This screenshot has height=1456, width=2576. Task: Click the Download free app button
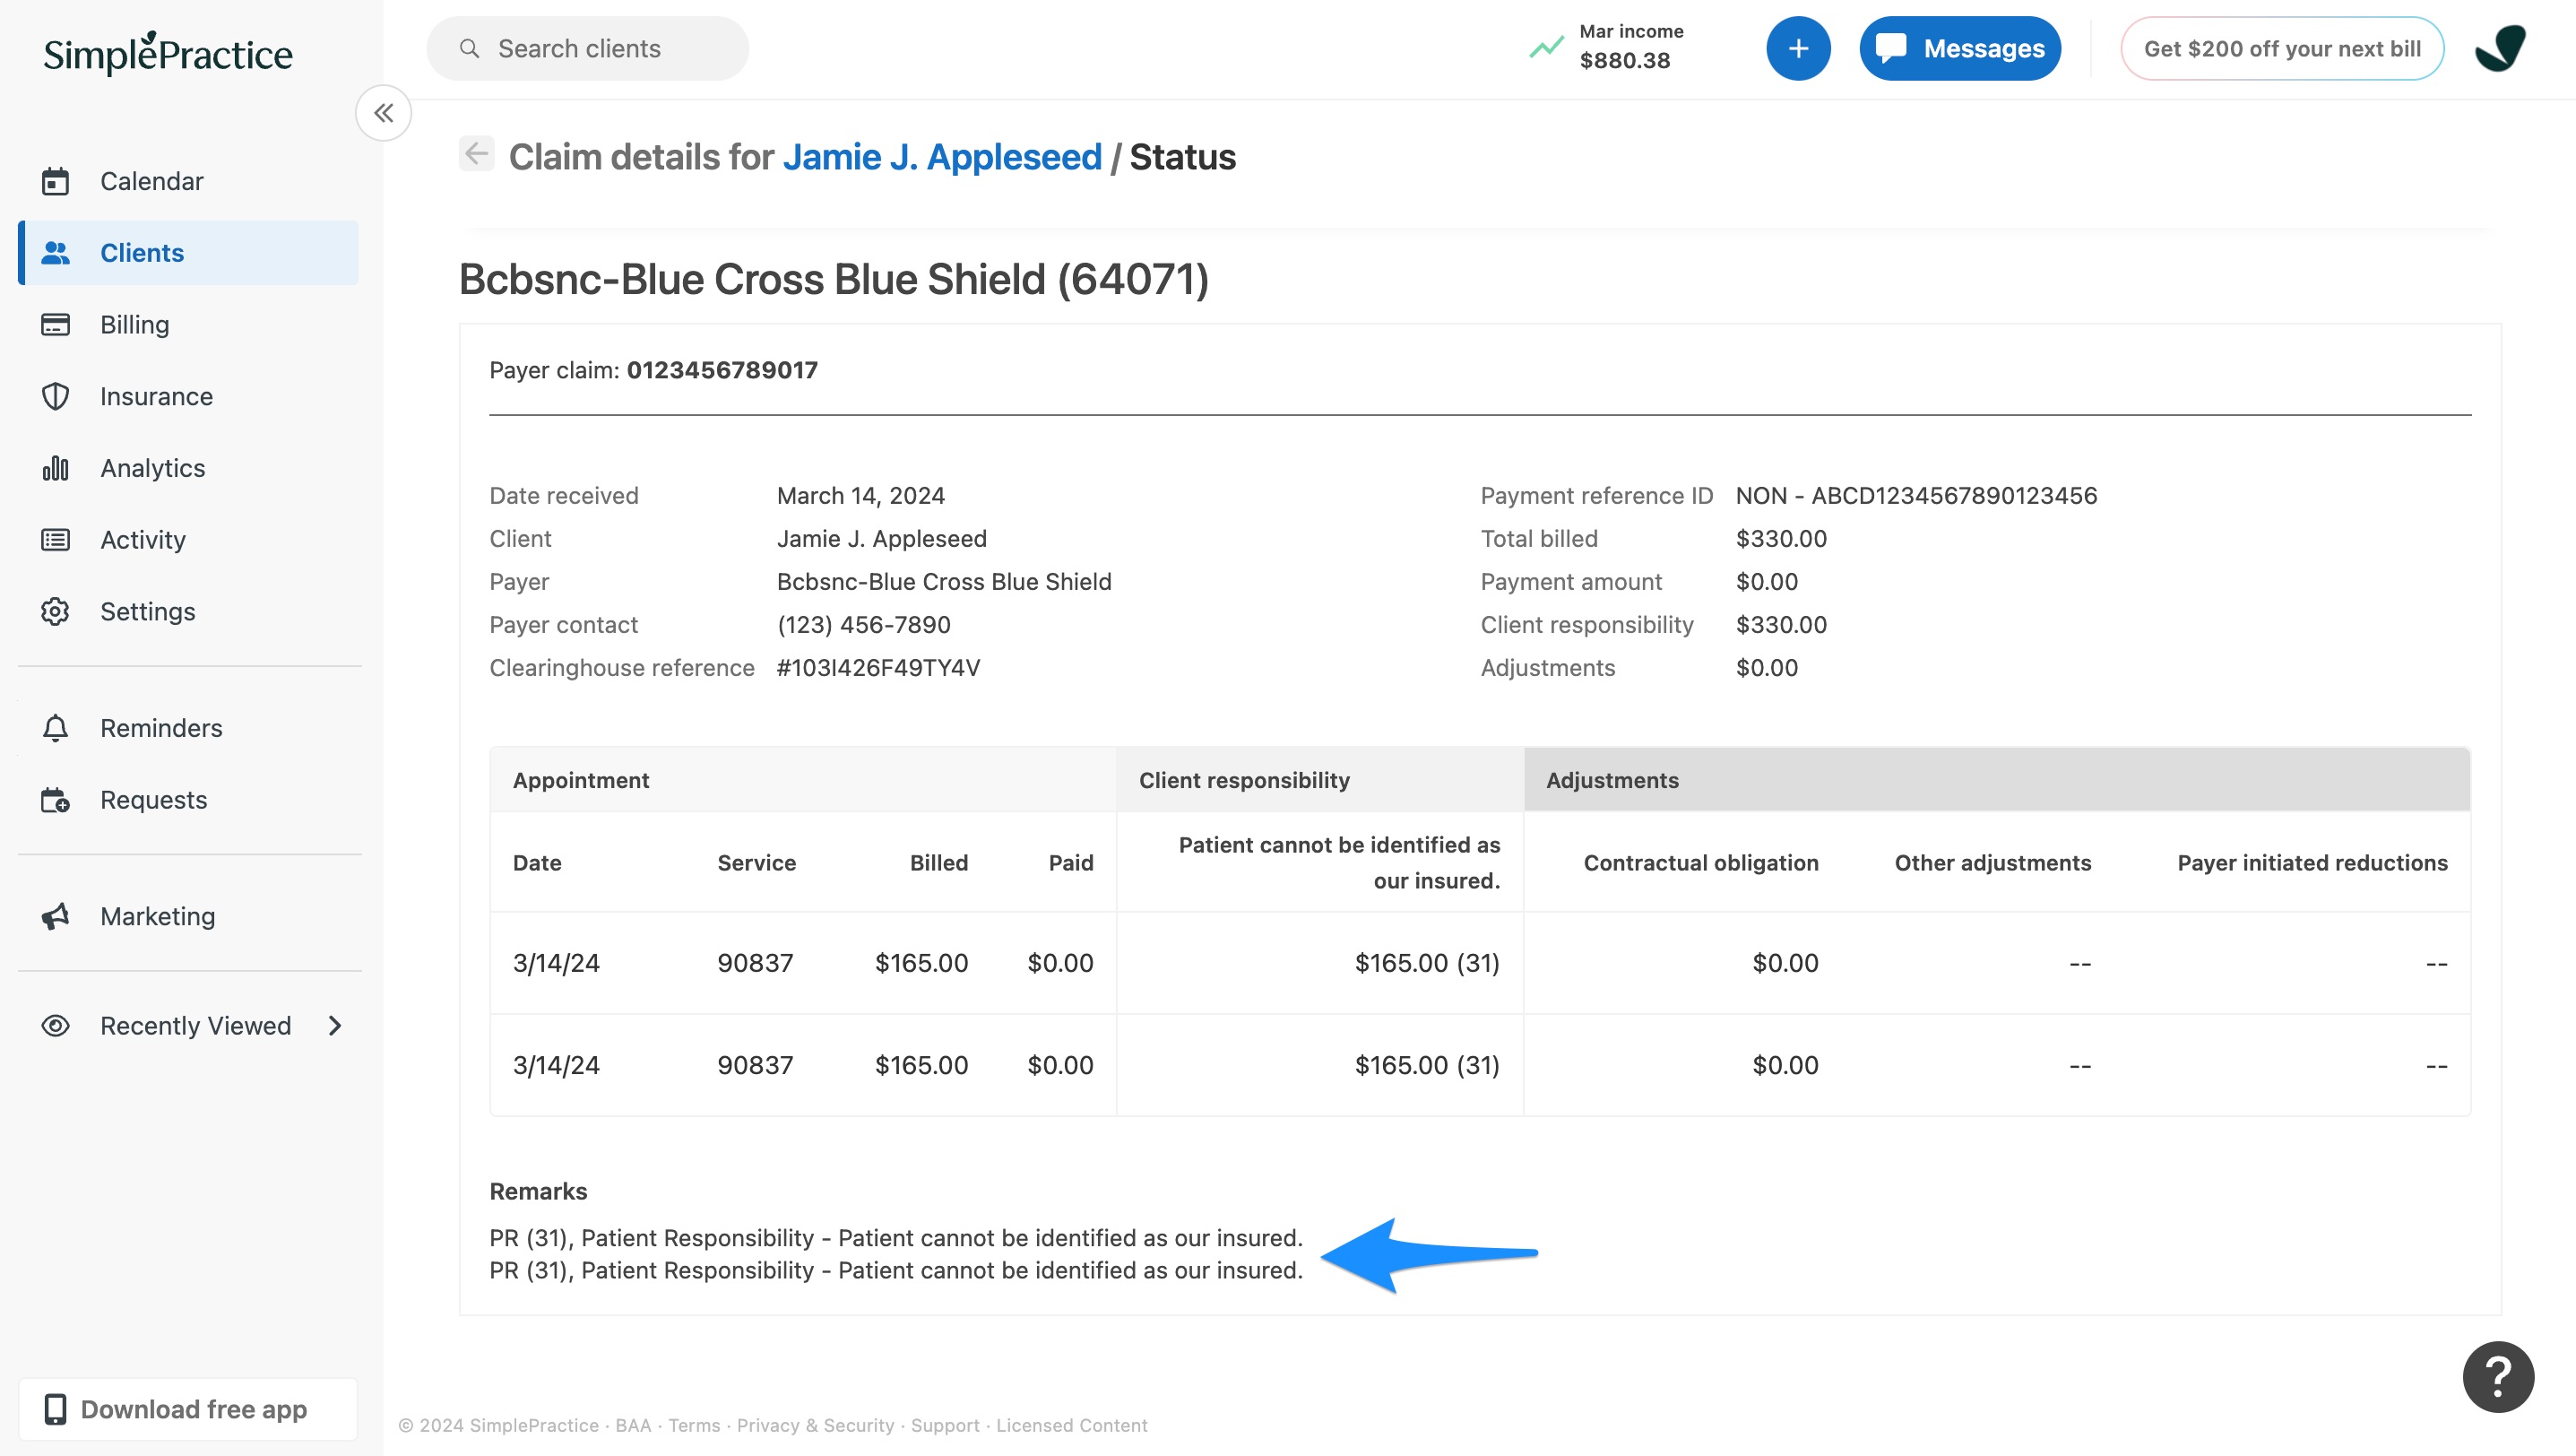[x=187, y=1409]
